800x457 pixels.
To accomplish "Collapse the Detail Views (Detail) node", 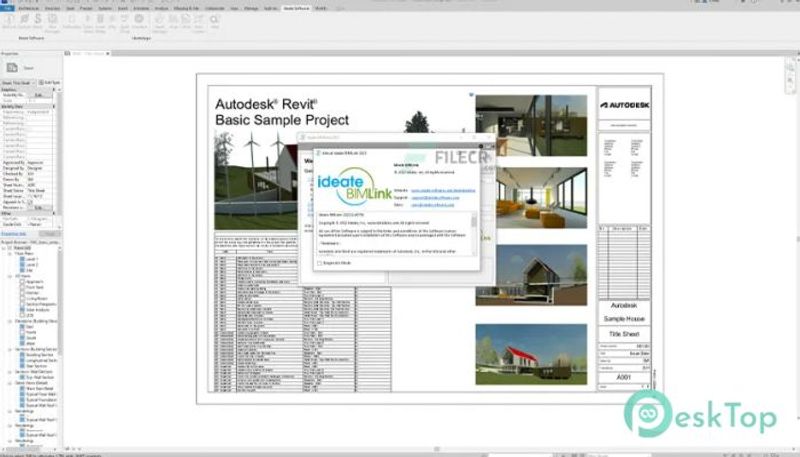I will [x=10, y=383].
